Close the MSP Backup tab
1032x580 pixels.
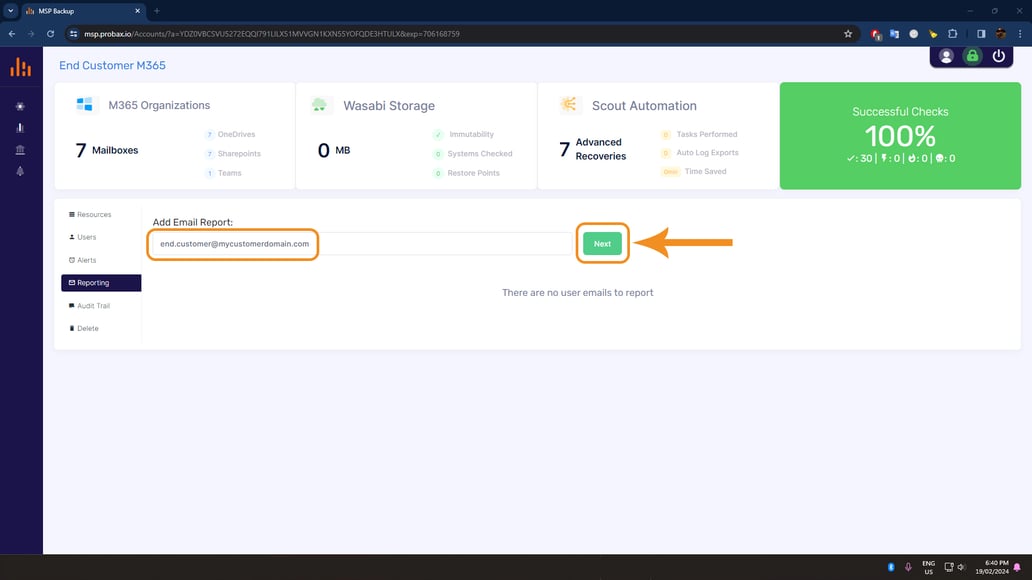pos(138,11)
